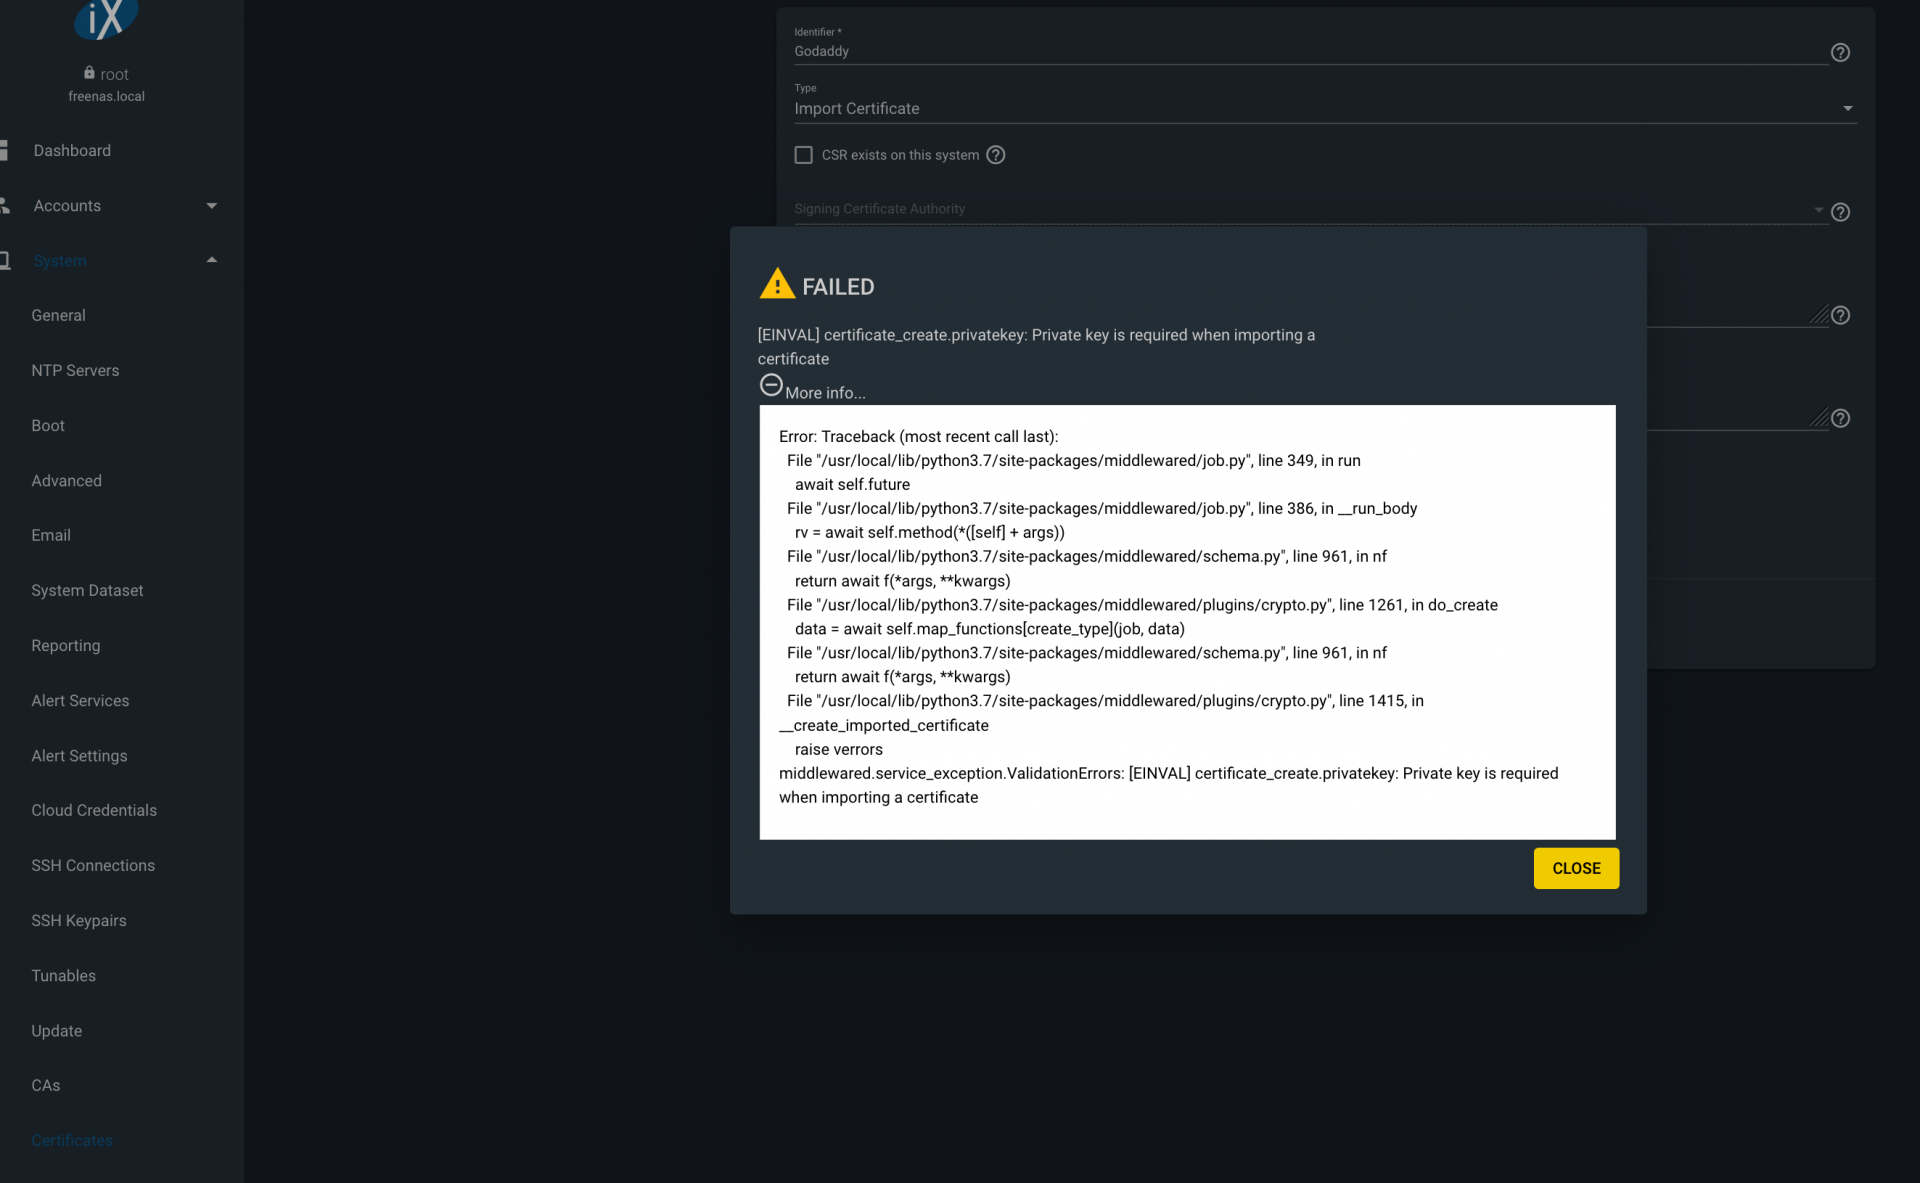1920x1183 pixels.
Task: Open Alert Services
Action: 80,700
